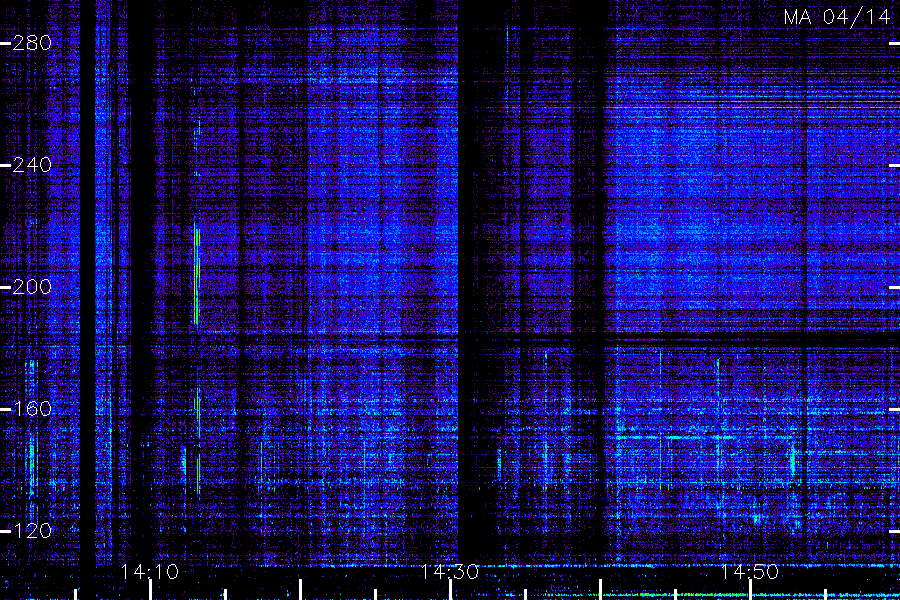Image resolution: width=900 pixels, height=600 pixels.
Task: Click the 120 frequency axis label
Action: coord(32,531)
